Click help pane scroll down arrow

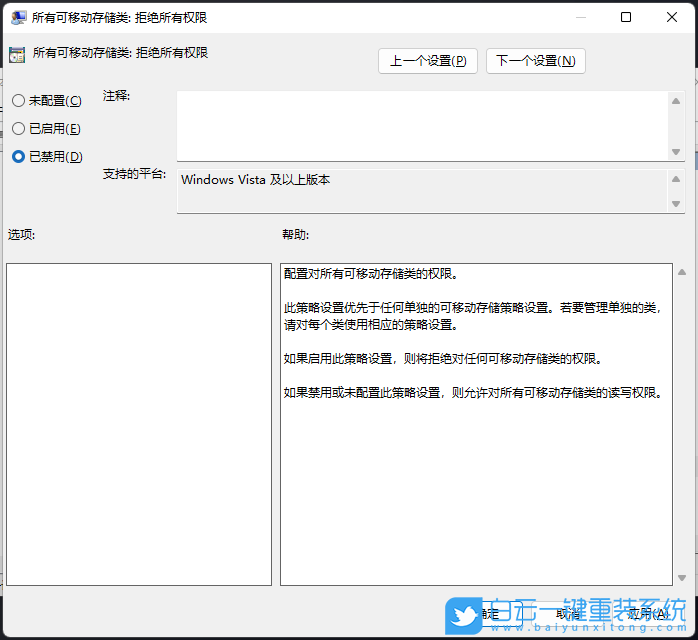[682, 578]
